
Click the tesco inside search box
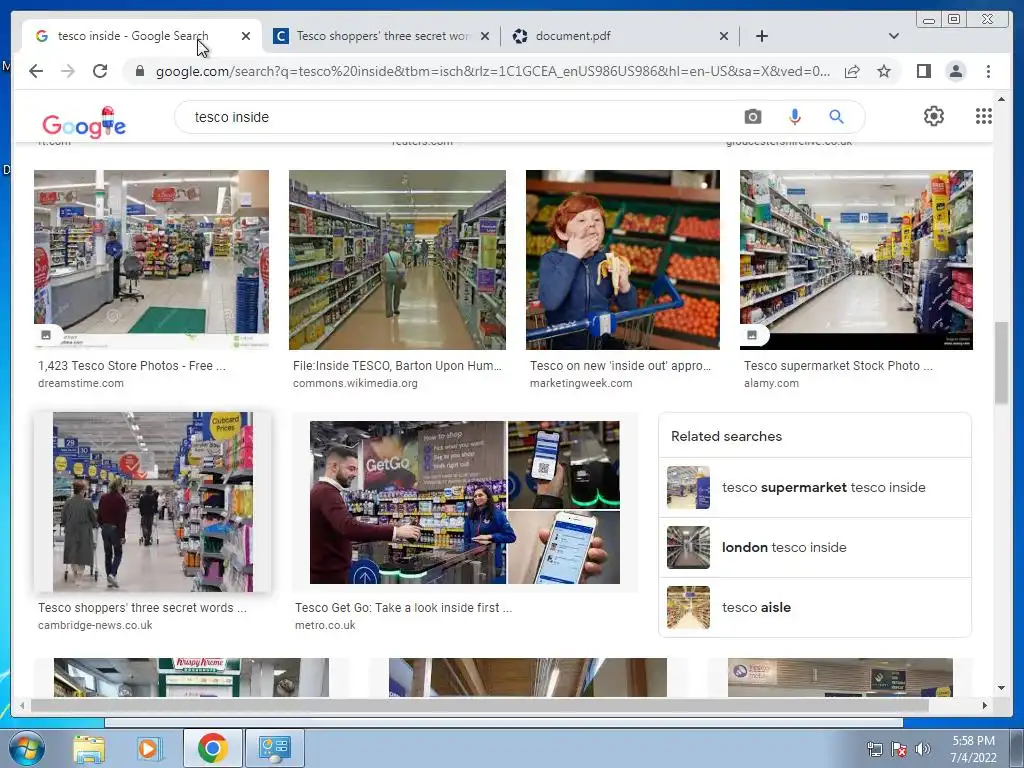click(457, 117)
